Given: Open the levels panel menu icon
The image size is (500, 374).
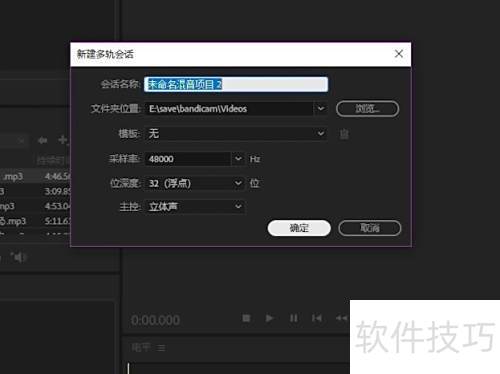Looking at the screenshot, I should click(161, 348).
